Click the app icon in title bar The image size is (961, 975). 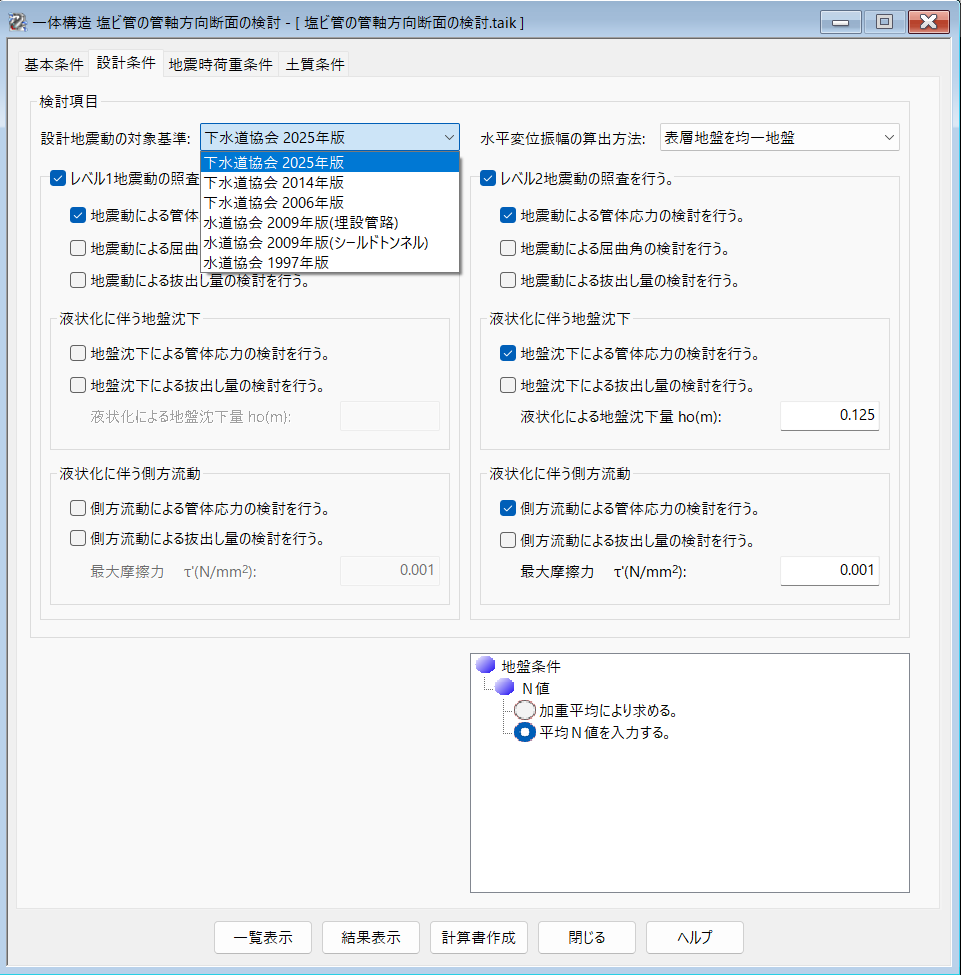(17, 21)
